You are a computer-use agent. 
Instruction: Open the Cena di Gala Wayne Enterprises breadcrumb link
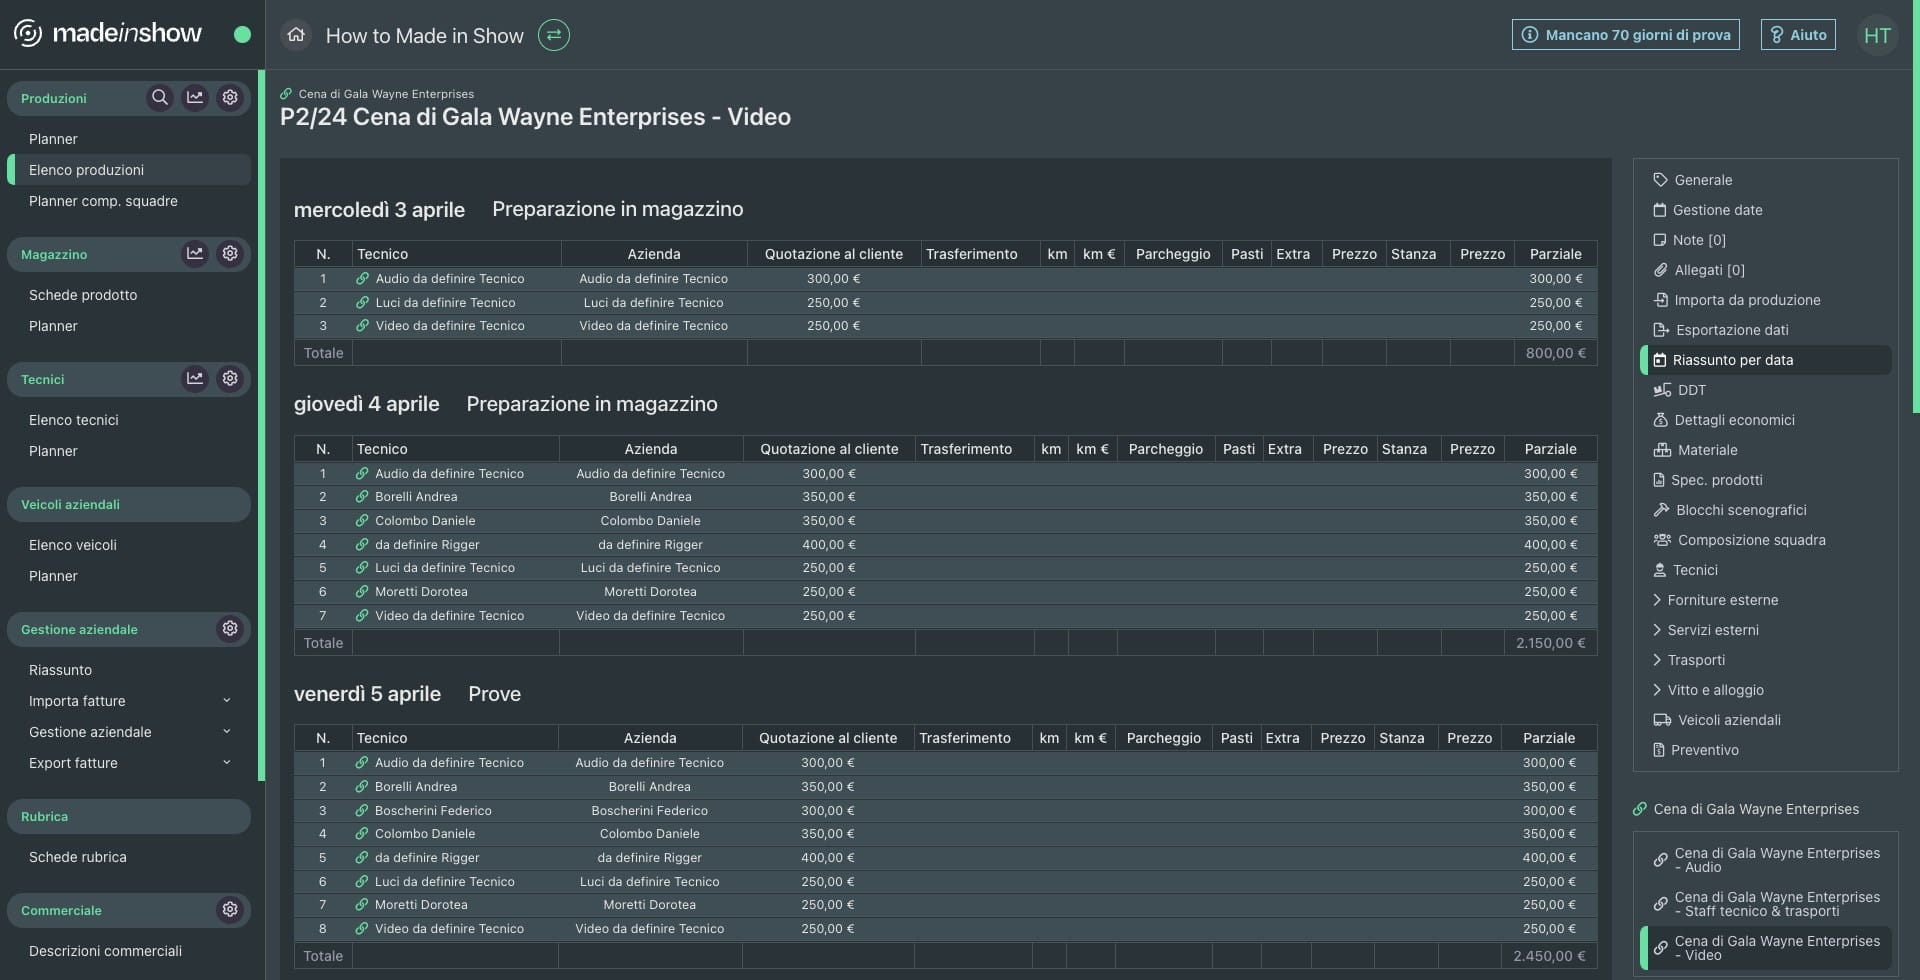click(x=386, y=94)
